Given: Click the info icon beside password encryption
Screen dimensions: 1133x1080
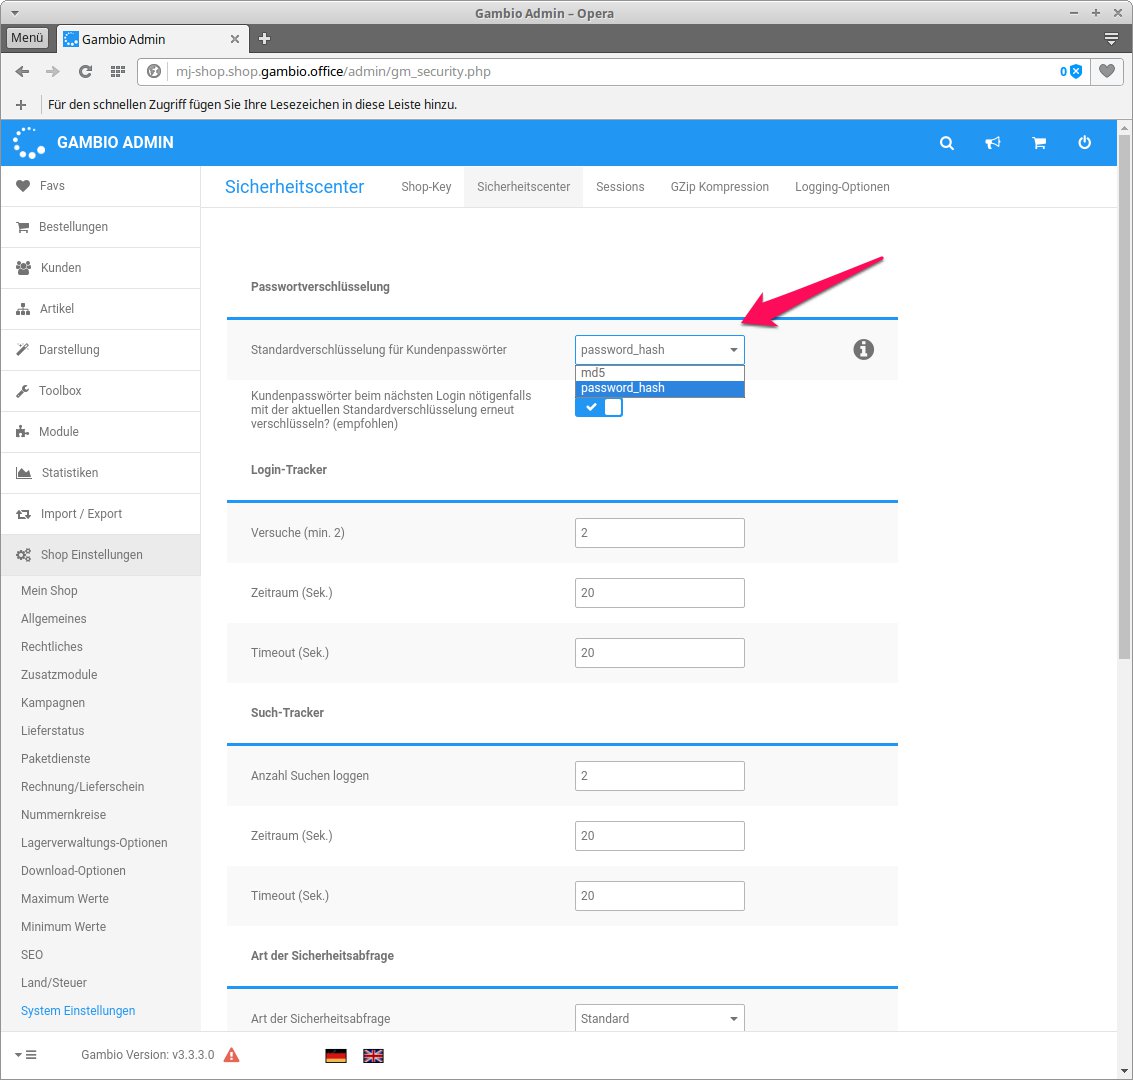Looking at the screenshot, I should [x=864, y=349].
